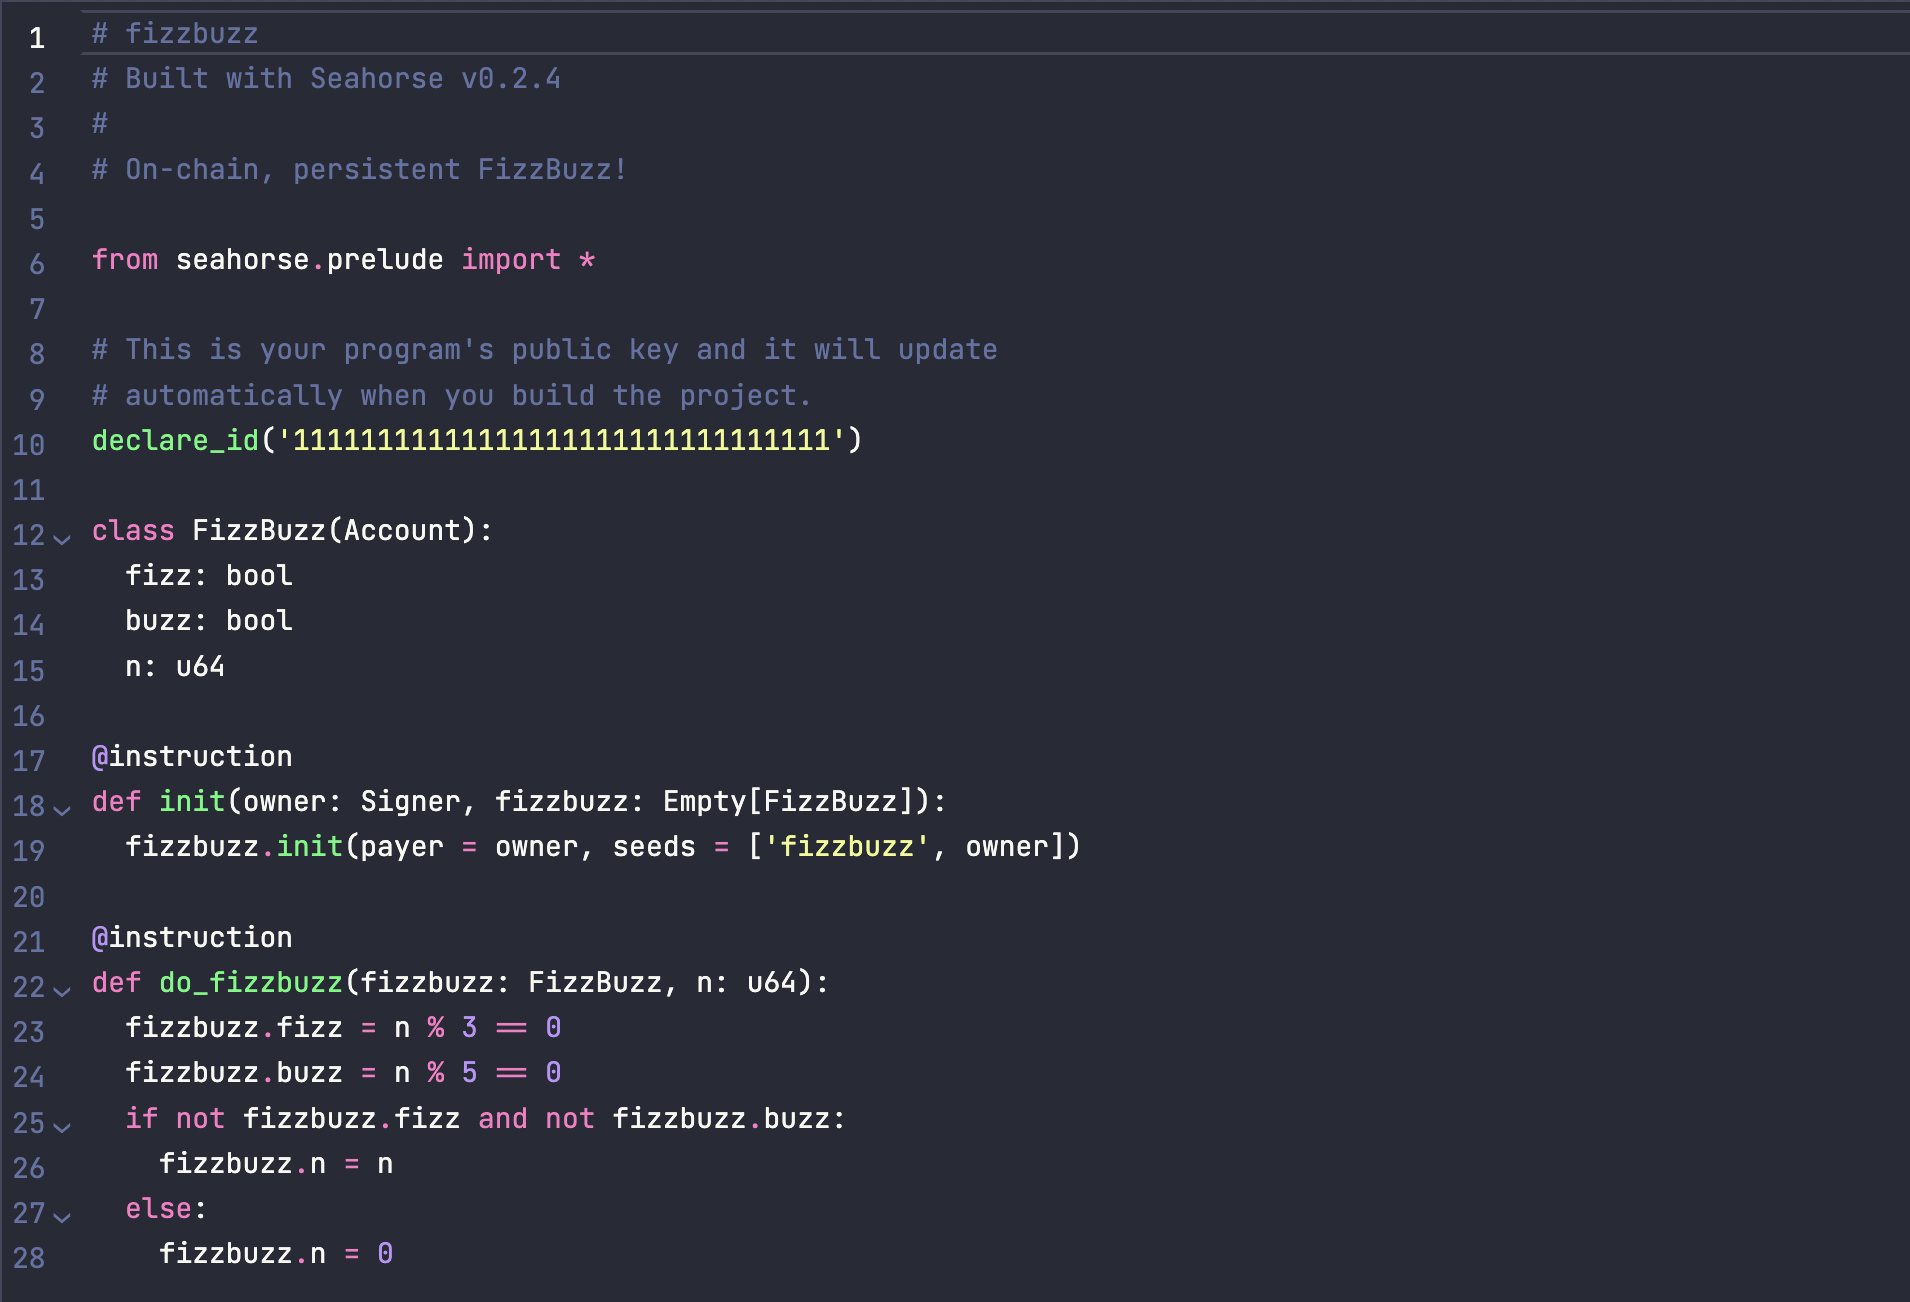The image size is (1910, 1302).
Task: Click the 'fizz: bool' field
Action: tap(209, 576)
